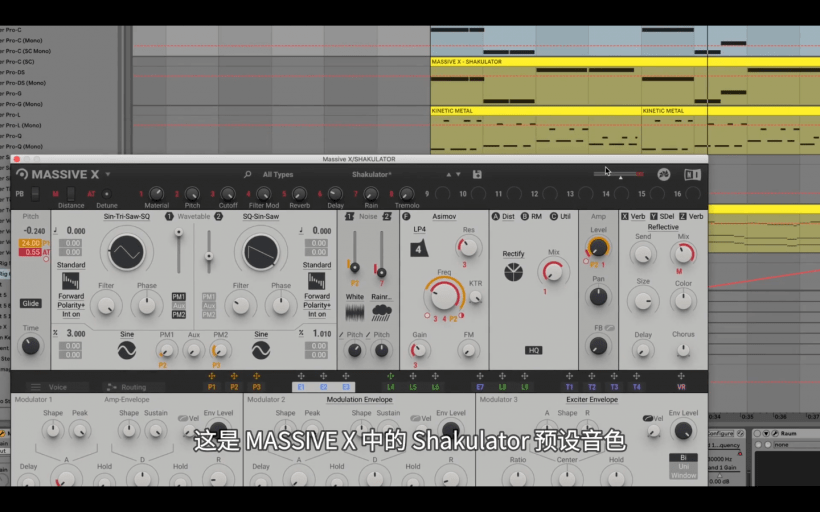Toggle oscillator 2 on/off badge

[219, 217]
